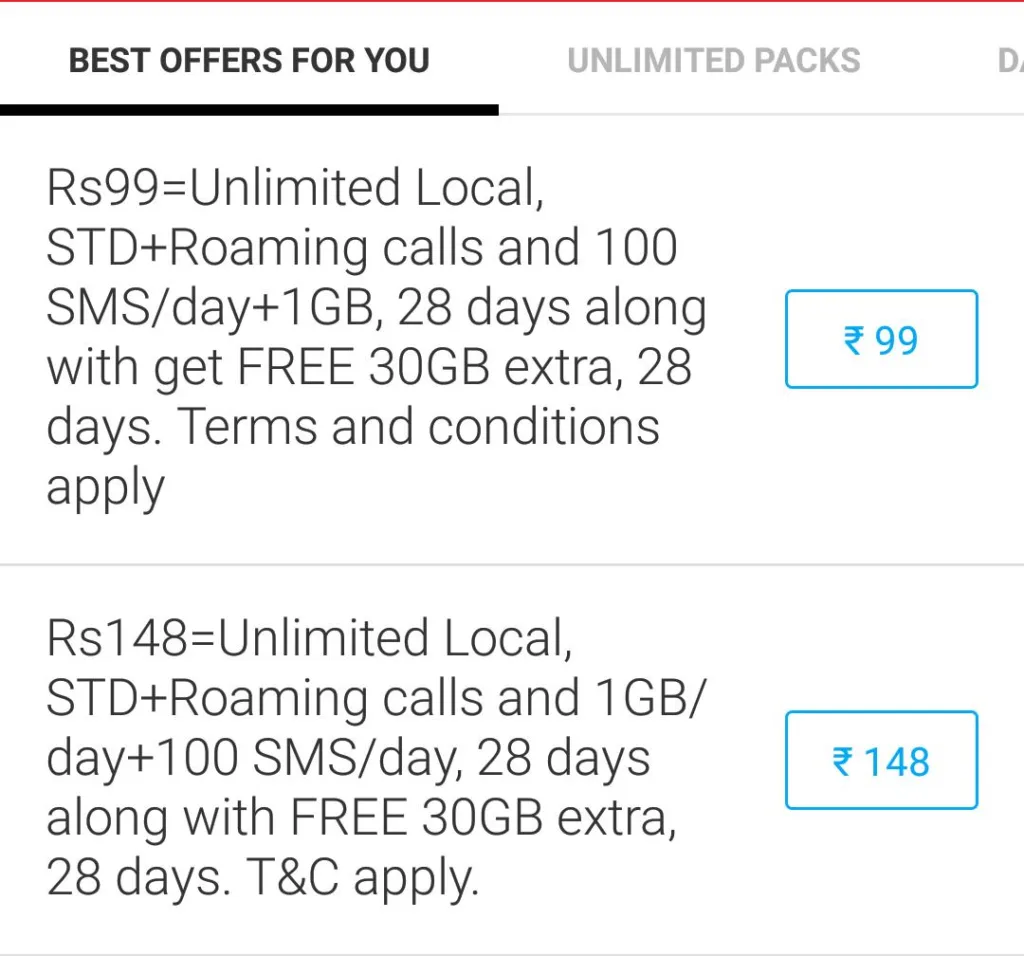This screenshot has width=1024, height=956.
Task: Tap the ₹ 148 recharge button
Action: pos(881,761)
